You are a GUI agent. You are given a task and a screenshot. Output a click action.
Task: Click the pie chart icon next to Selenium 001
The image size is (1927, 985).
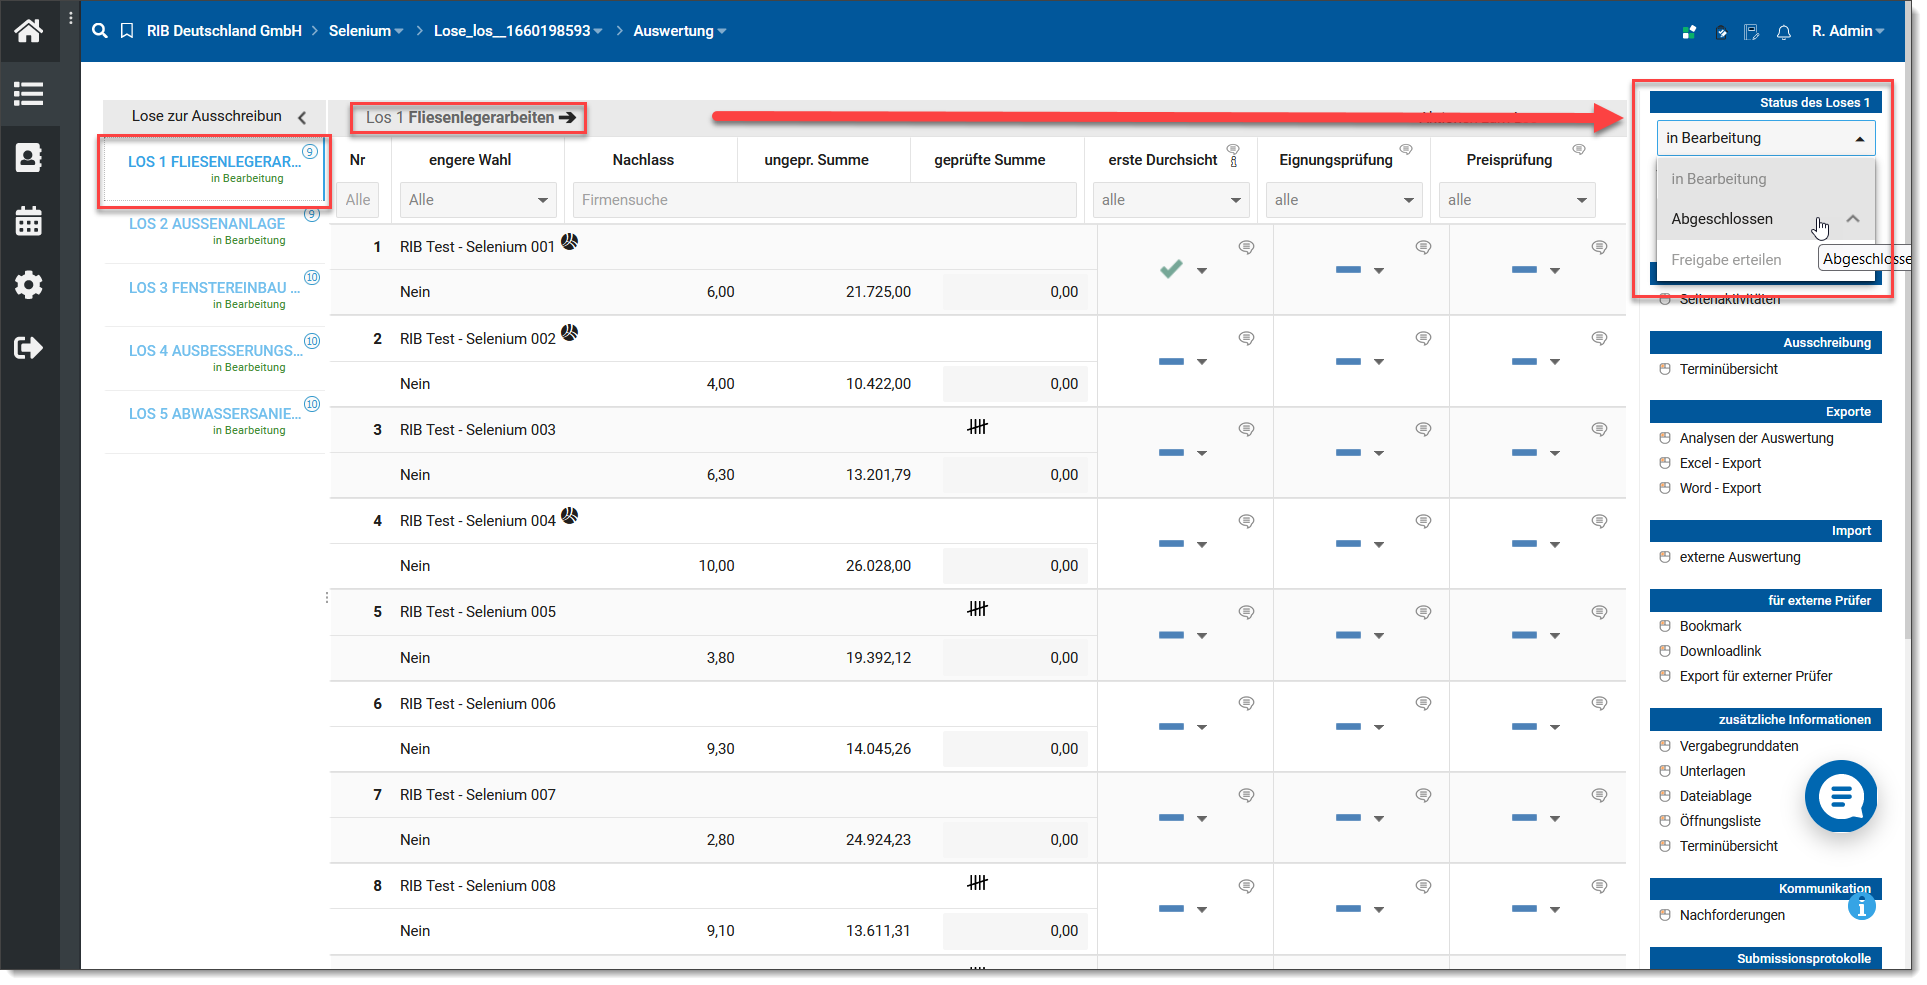pos(569,241)
